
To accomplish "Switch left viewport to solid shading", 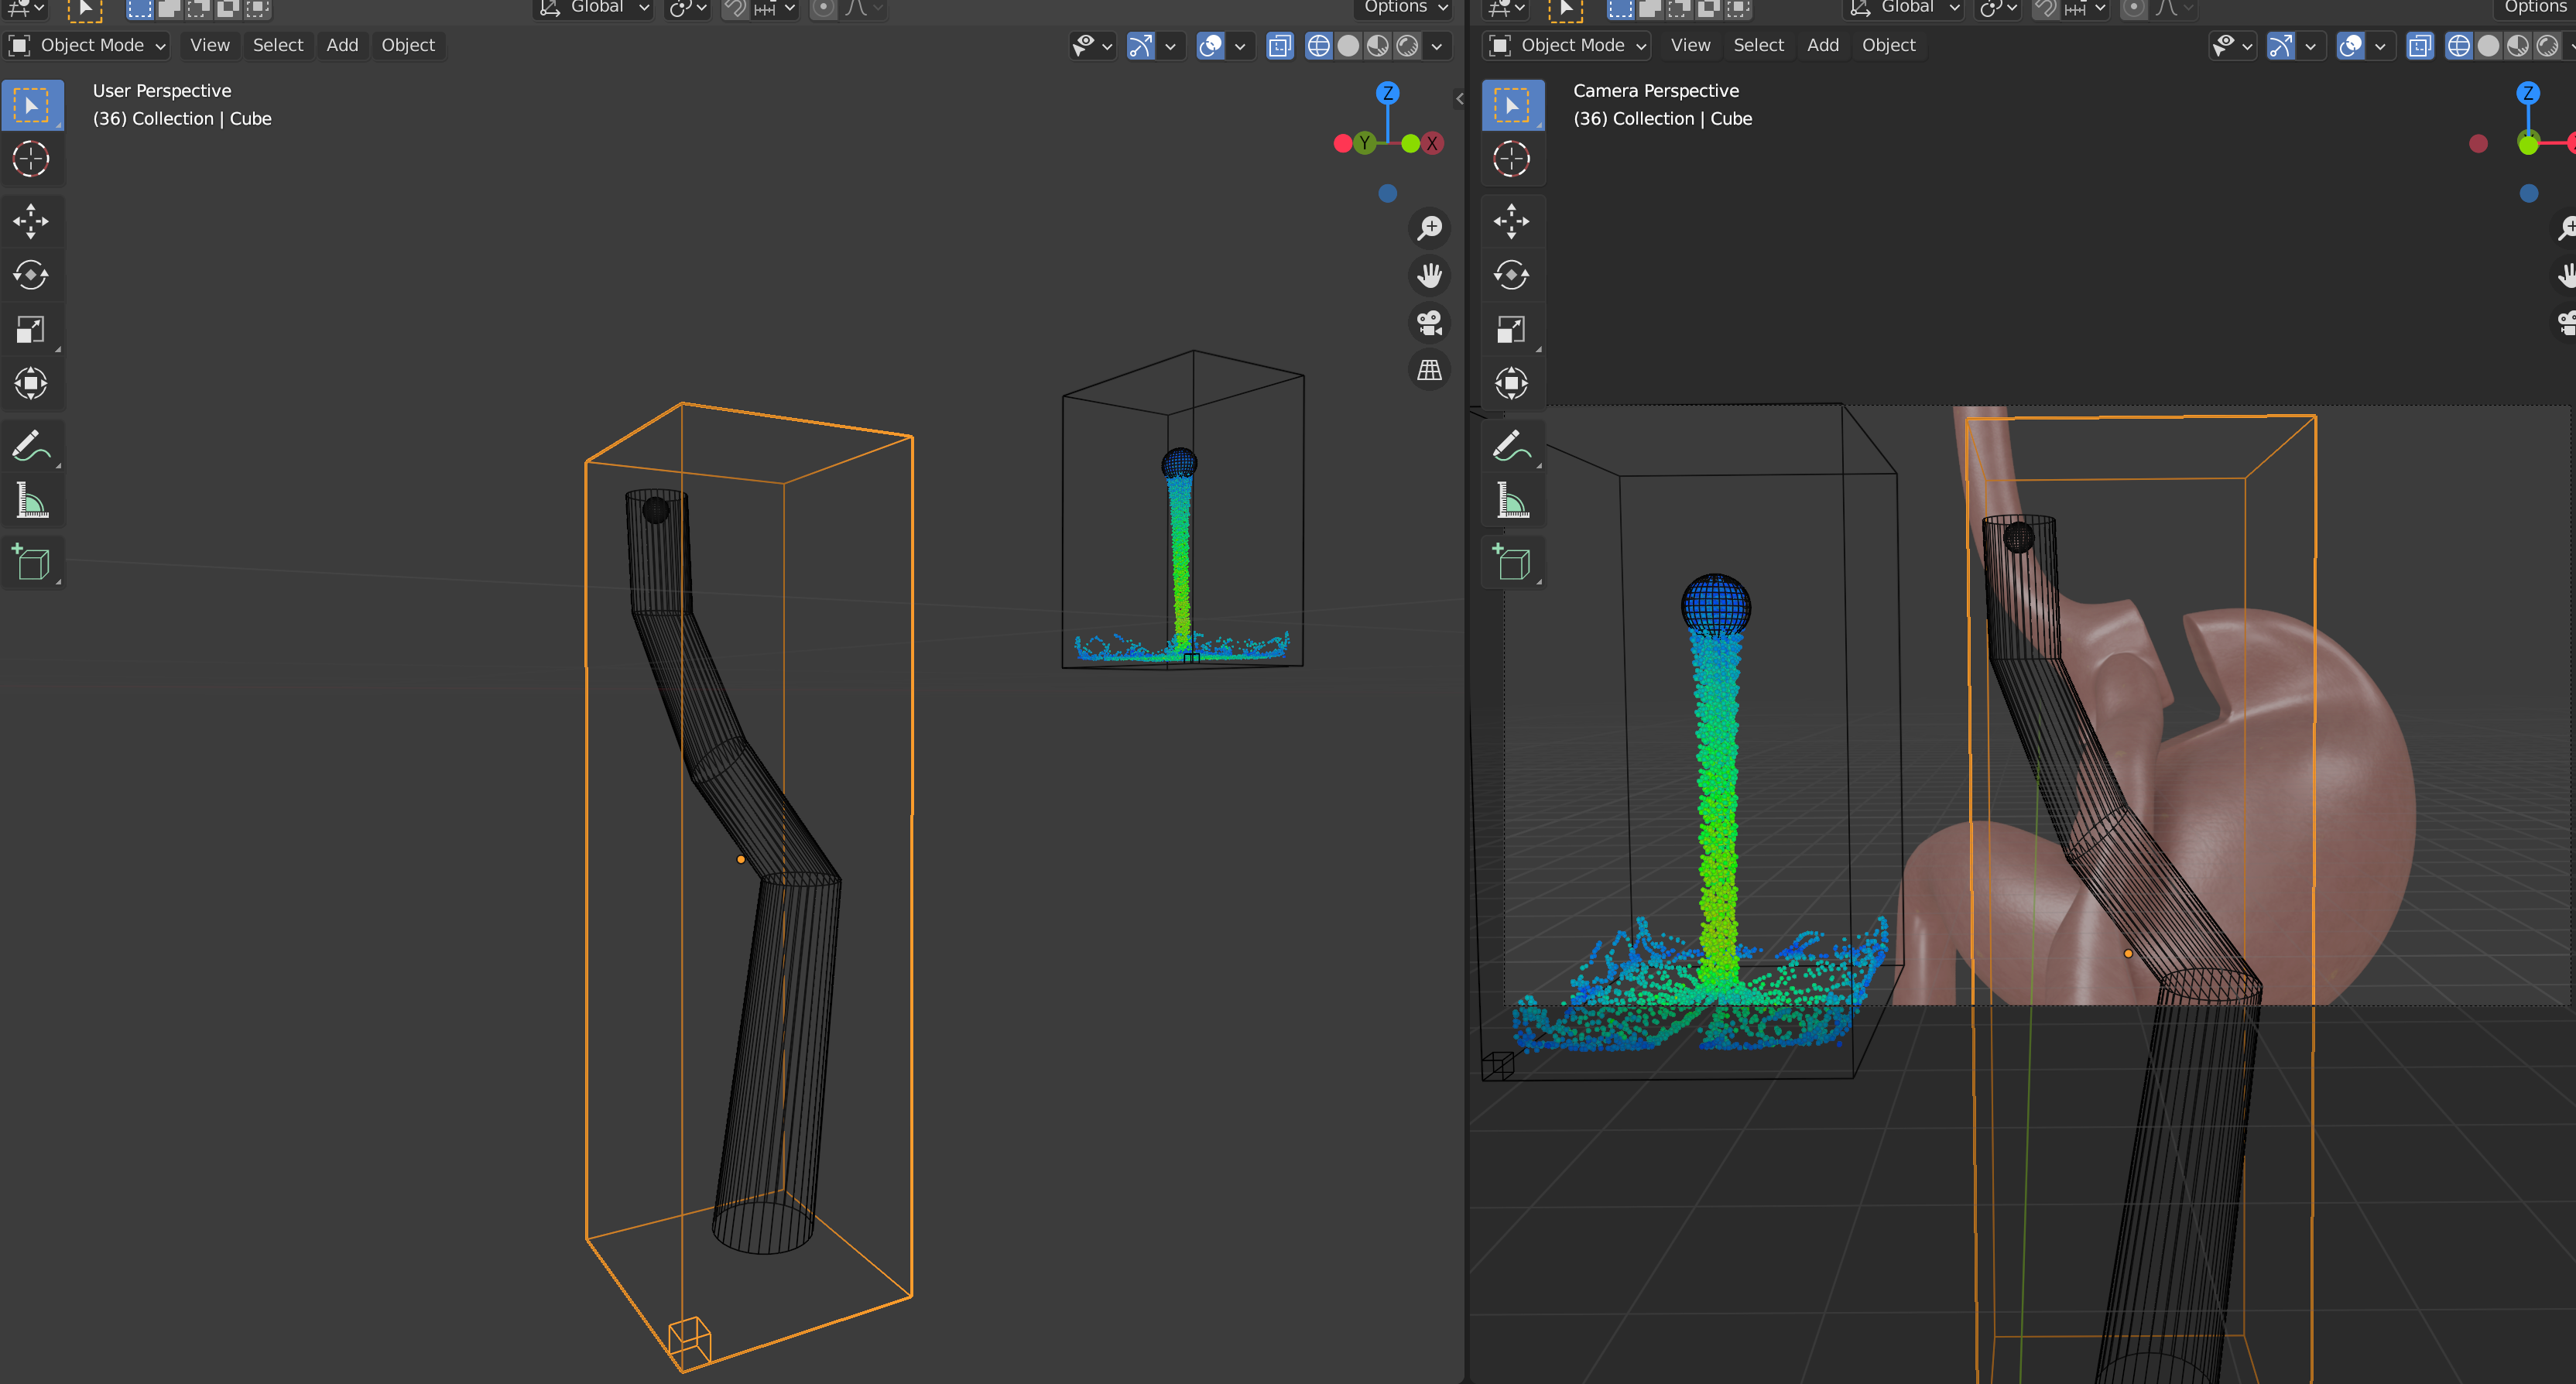I will (1349, 46).
